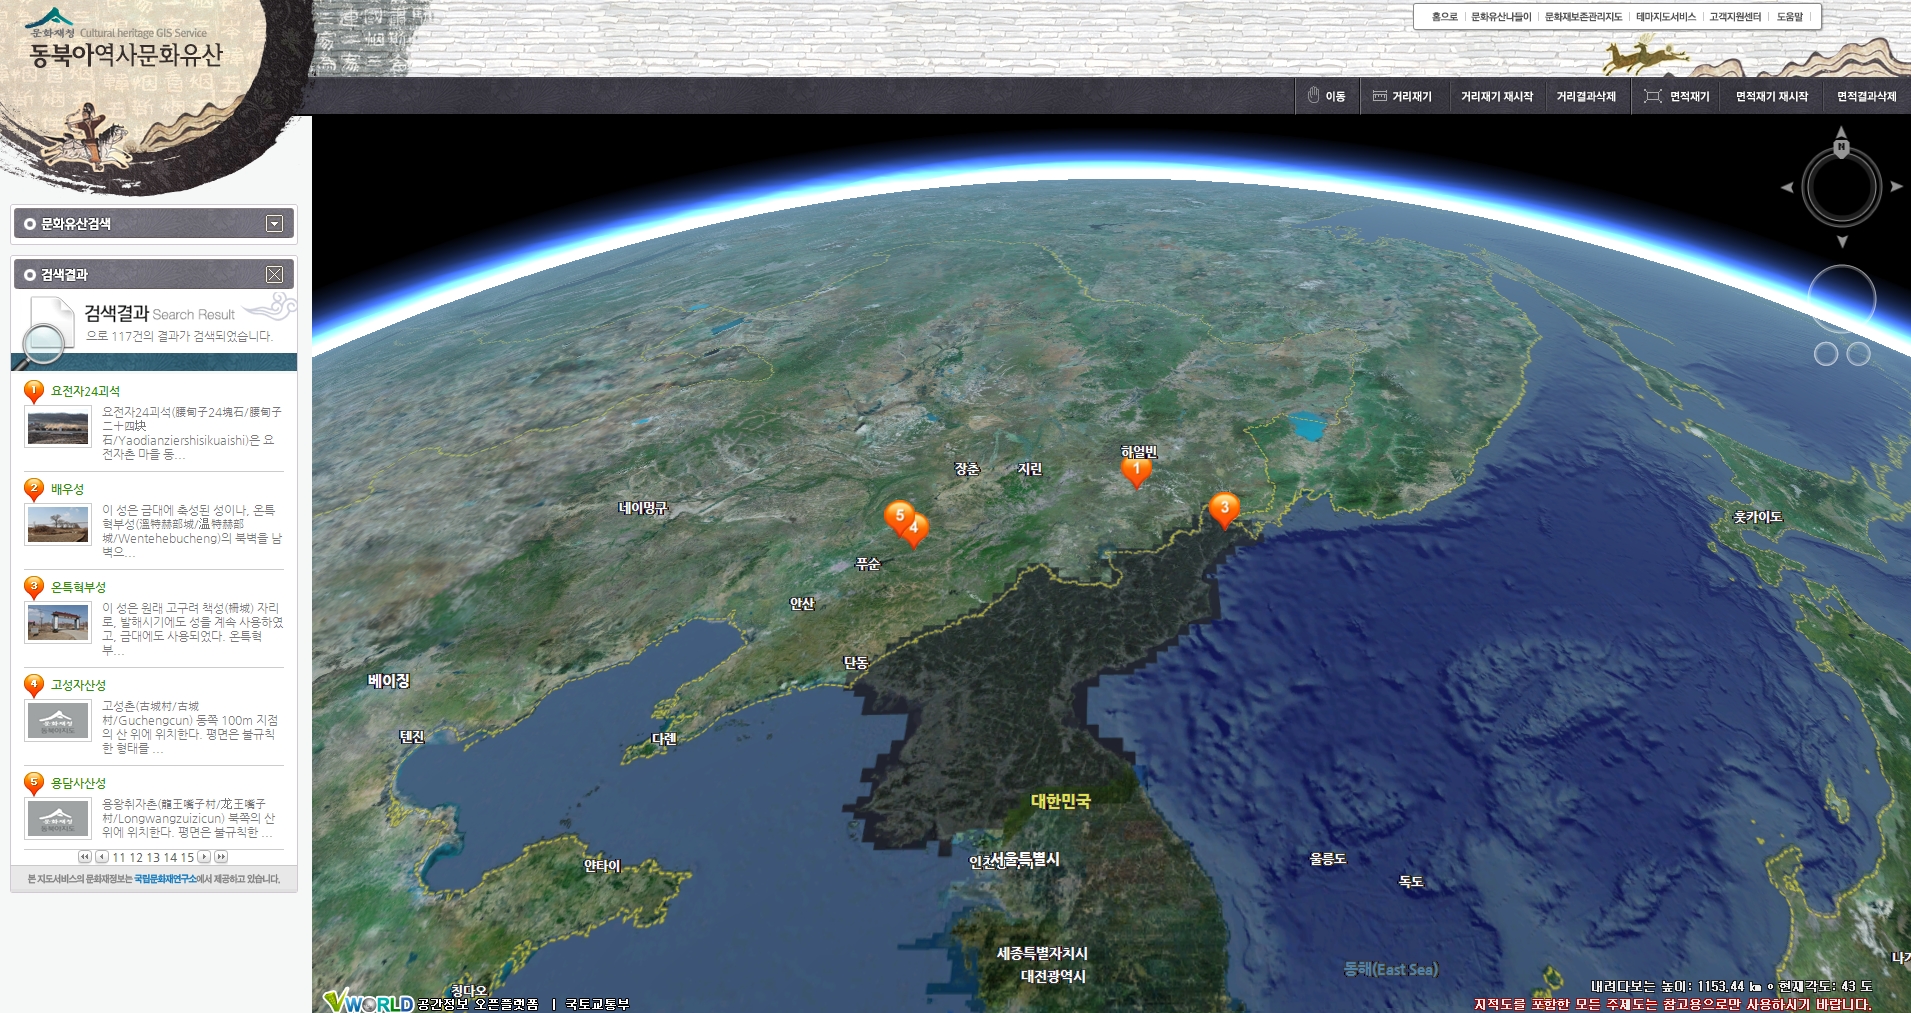This screenshot has width=1911, height=1013.
Task: Click 거리결과삭제 to delete distance results
Action: 1586,96
